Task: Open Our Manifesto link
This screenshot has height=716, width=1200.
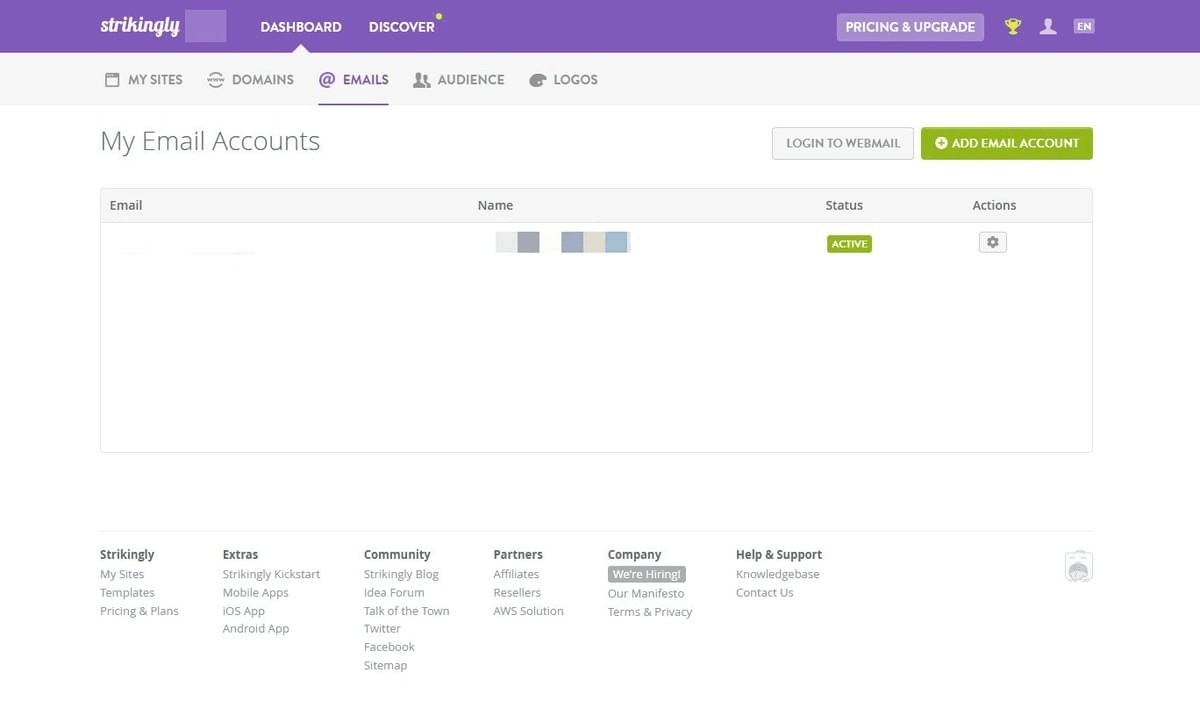Action: pos(646,593)
